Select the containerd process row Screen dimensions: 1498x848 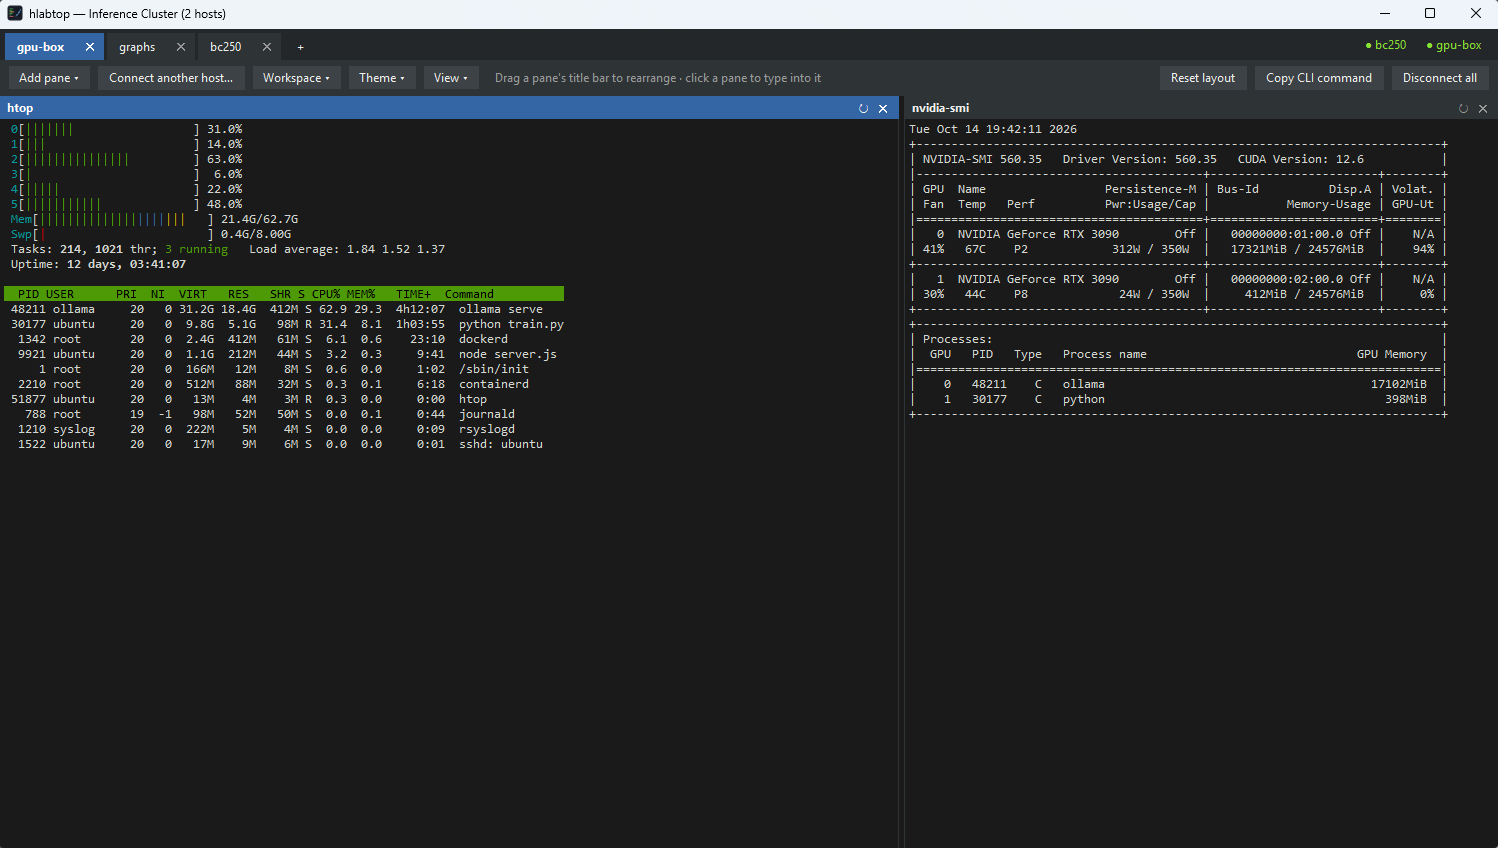click(x=284, y=384)
